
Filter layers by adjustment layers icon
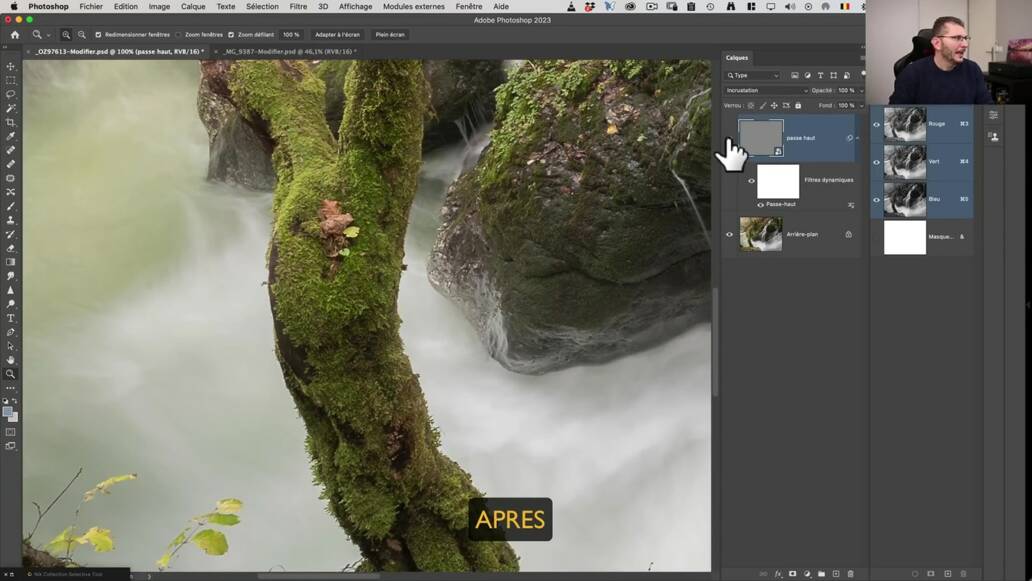tap(808, 76)
